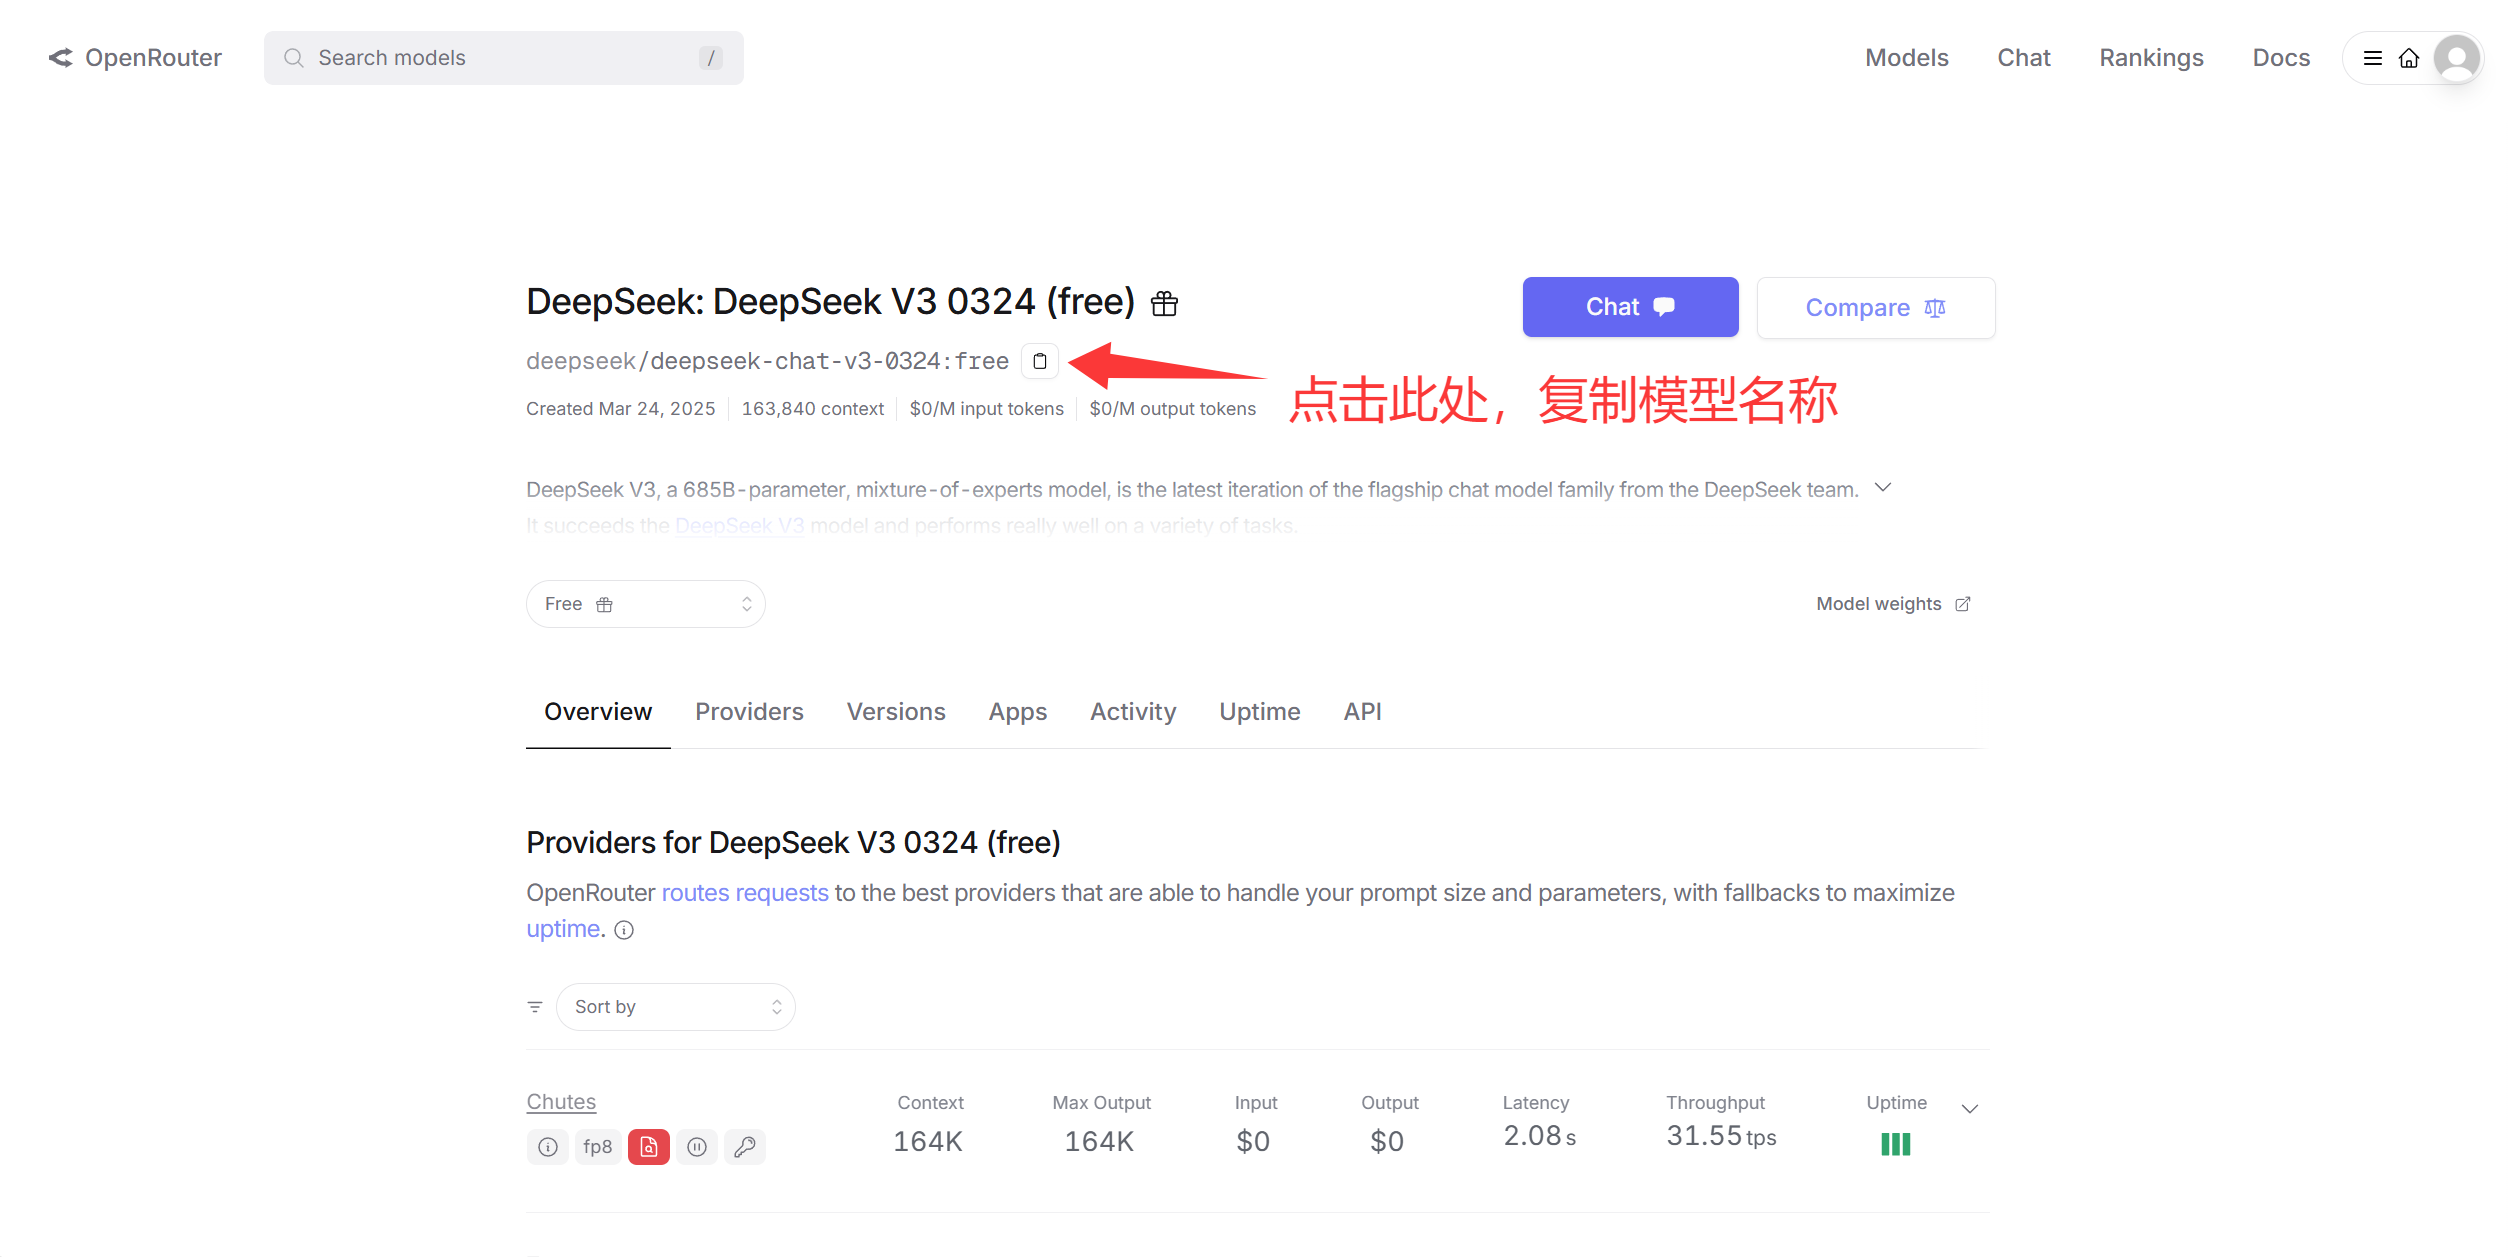Open Models in top navigation
This screenshot has width=2511, height=1257.
tap(1907, 58)
